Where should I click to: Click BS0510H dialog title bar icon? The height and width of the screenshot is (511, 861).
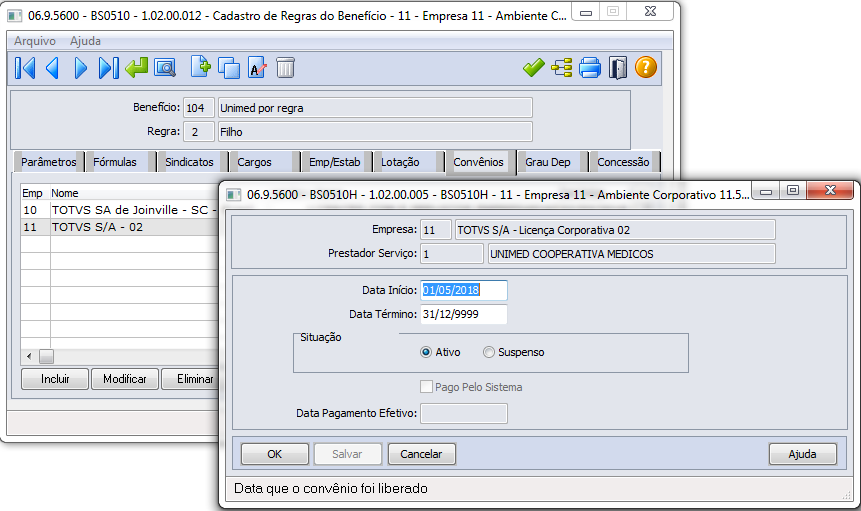point(234,195)
